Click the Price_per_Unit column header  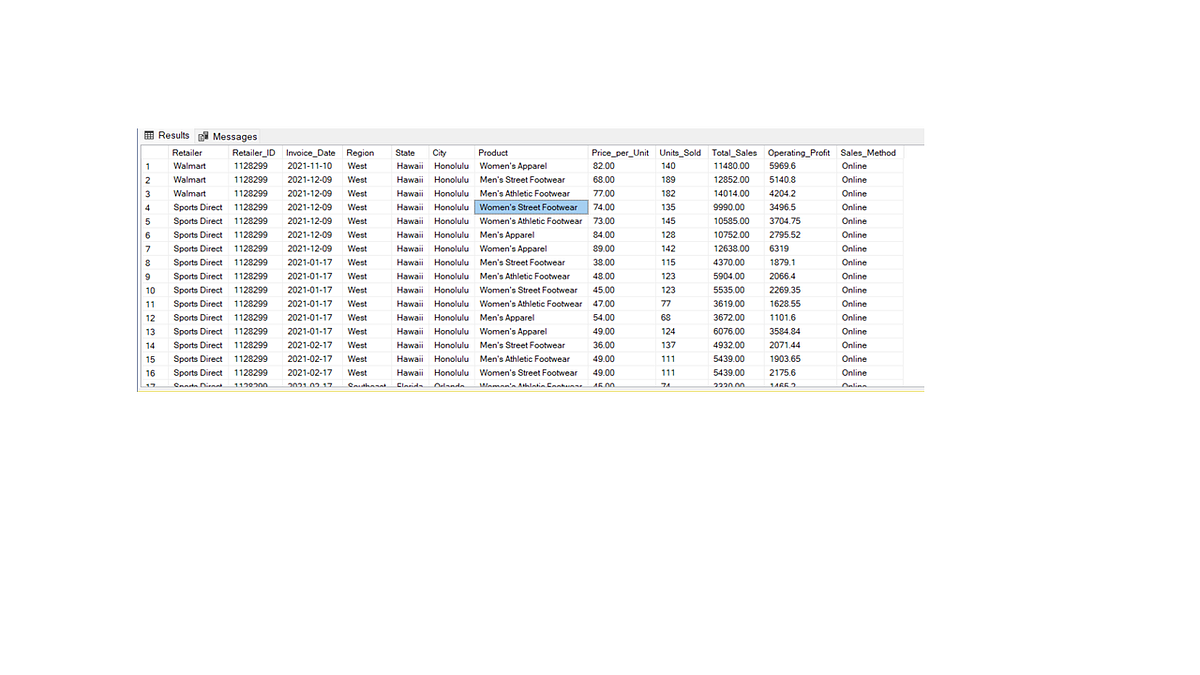(x=619, y=152)
